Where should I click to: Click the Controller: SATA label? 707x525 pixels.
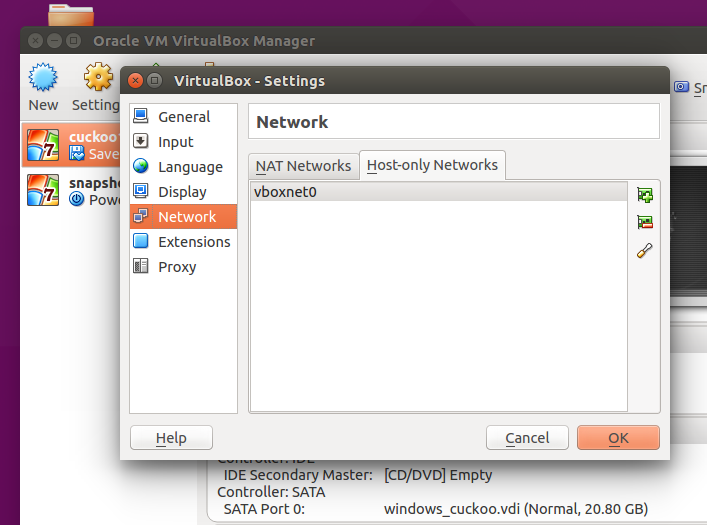pyautogui.click(x=271, y=492)
